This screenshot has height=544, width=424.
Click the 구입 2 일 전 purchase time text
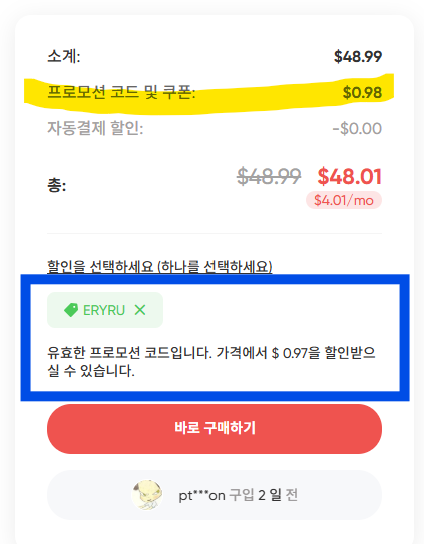pos(264,495)
